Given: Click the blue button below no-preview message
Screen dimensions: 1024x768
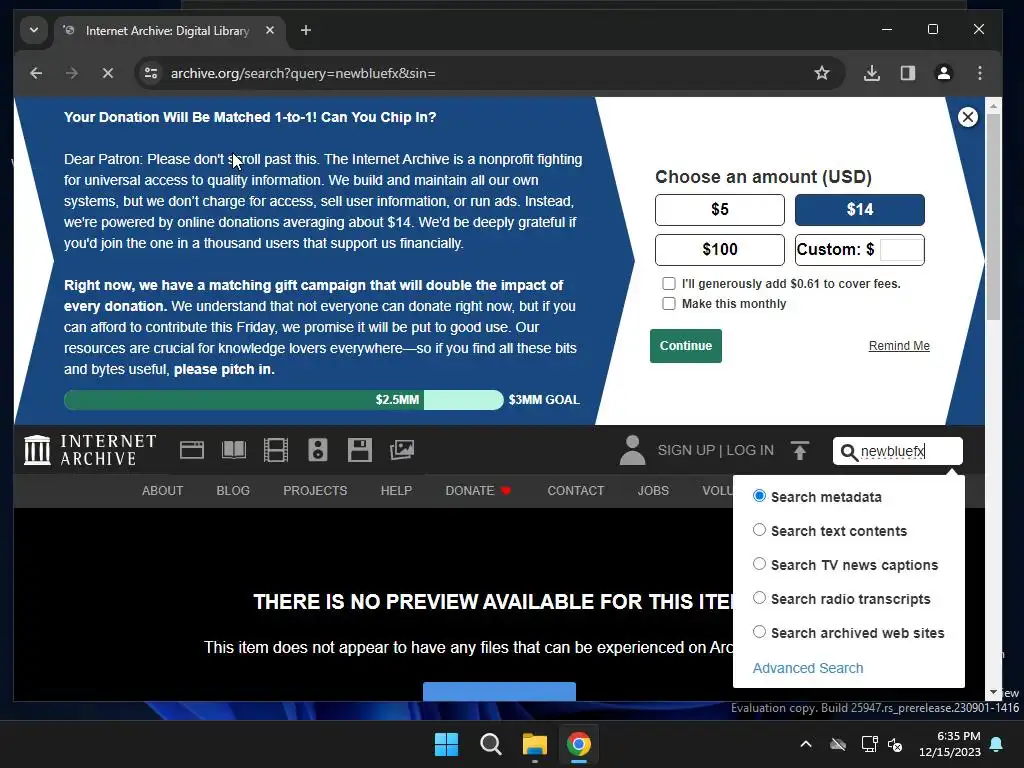Looking at the screenshot, I should [499, 692].
